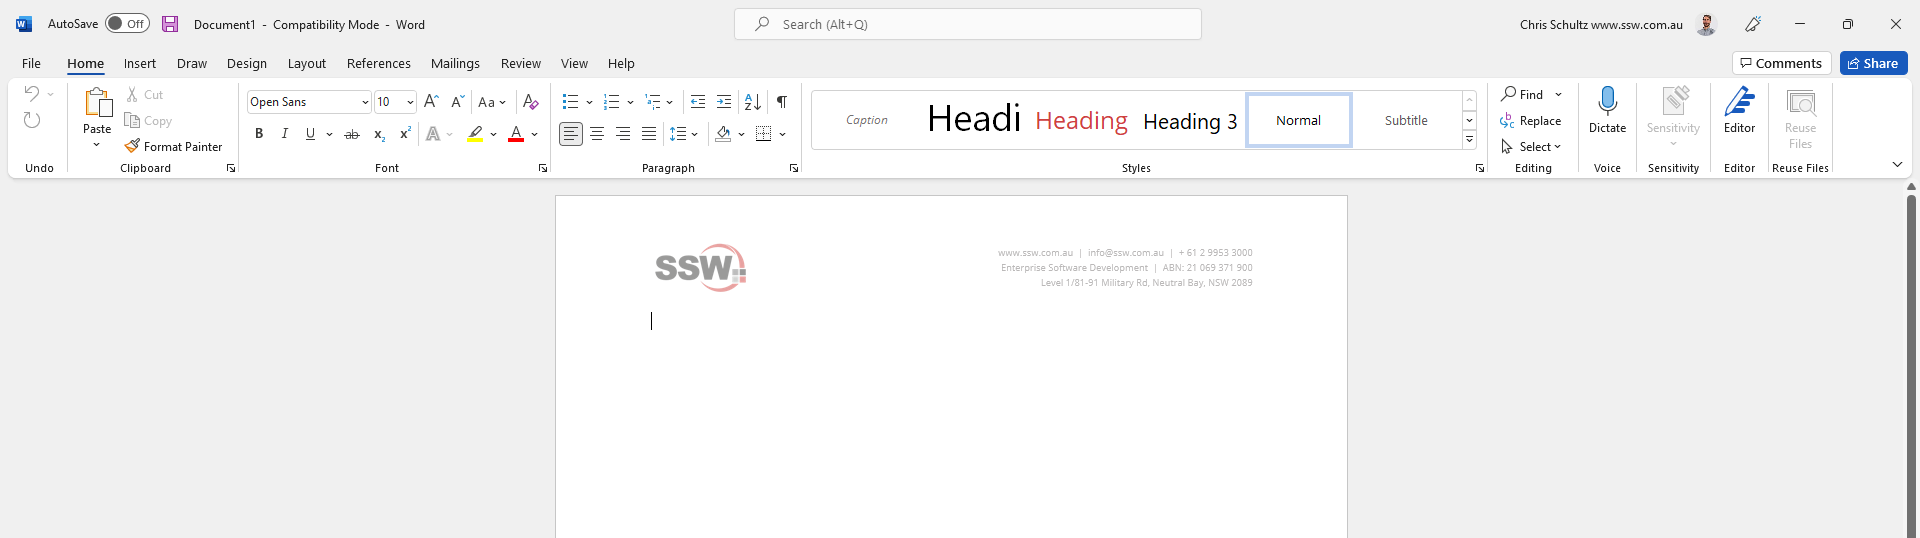Toggle the AutoSave switch
Image resolution: width=1920 pixels, height=538 pixels.
(x=128, y=24)
